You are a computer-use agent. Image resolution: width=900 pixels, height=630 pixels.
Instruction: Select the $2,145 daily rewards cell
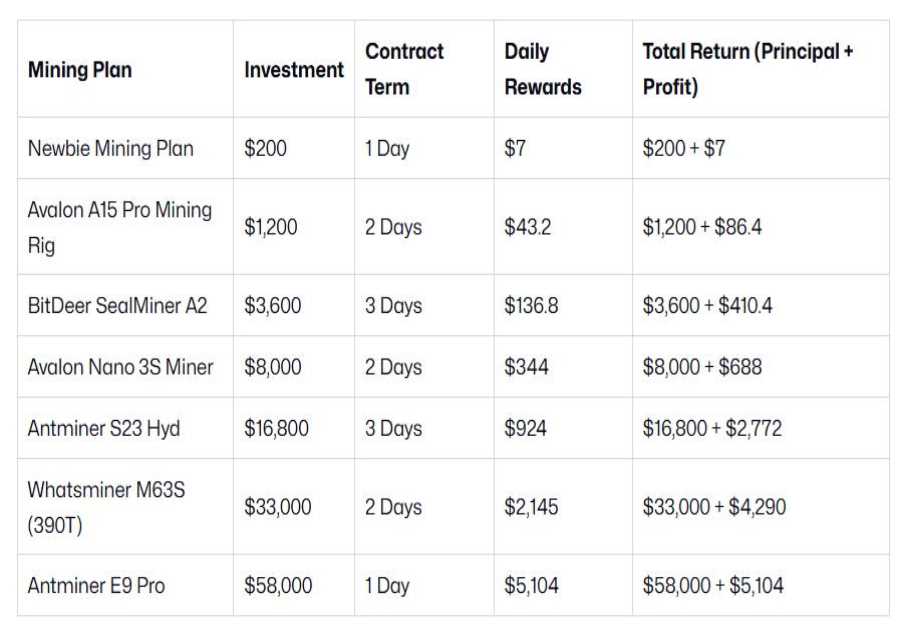[x=532, y=507]
